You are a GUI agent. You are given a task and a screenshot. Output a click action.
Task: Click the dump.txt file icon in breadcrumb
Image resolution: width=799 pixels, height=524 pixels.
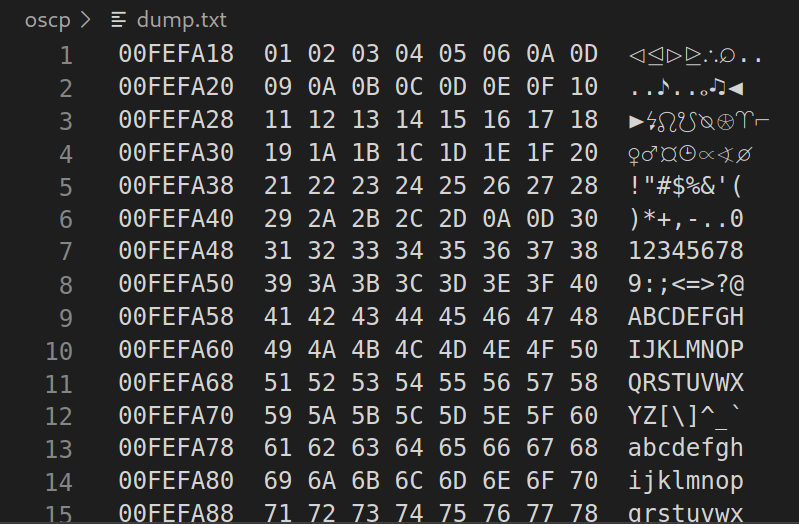pos(120,19)
